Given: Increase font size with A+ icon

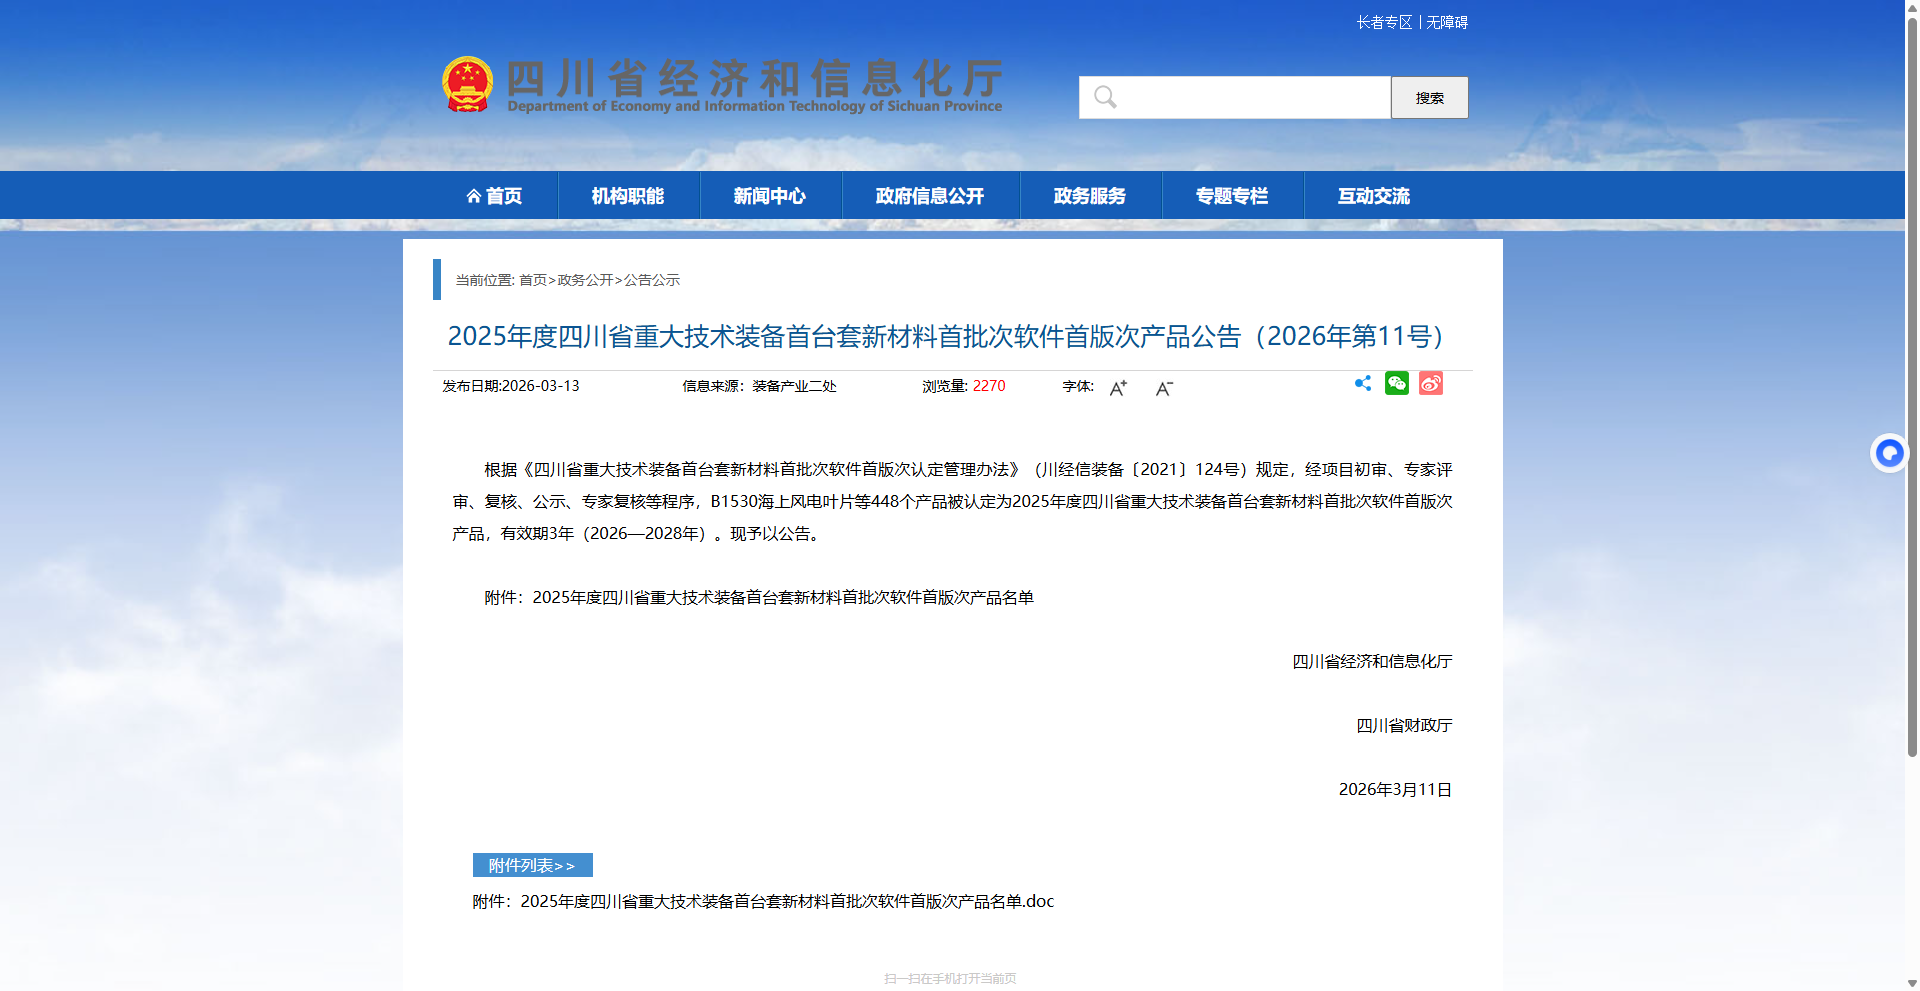Looking at the screenshot, I should (1118, 388).
